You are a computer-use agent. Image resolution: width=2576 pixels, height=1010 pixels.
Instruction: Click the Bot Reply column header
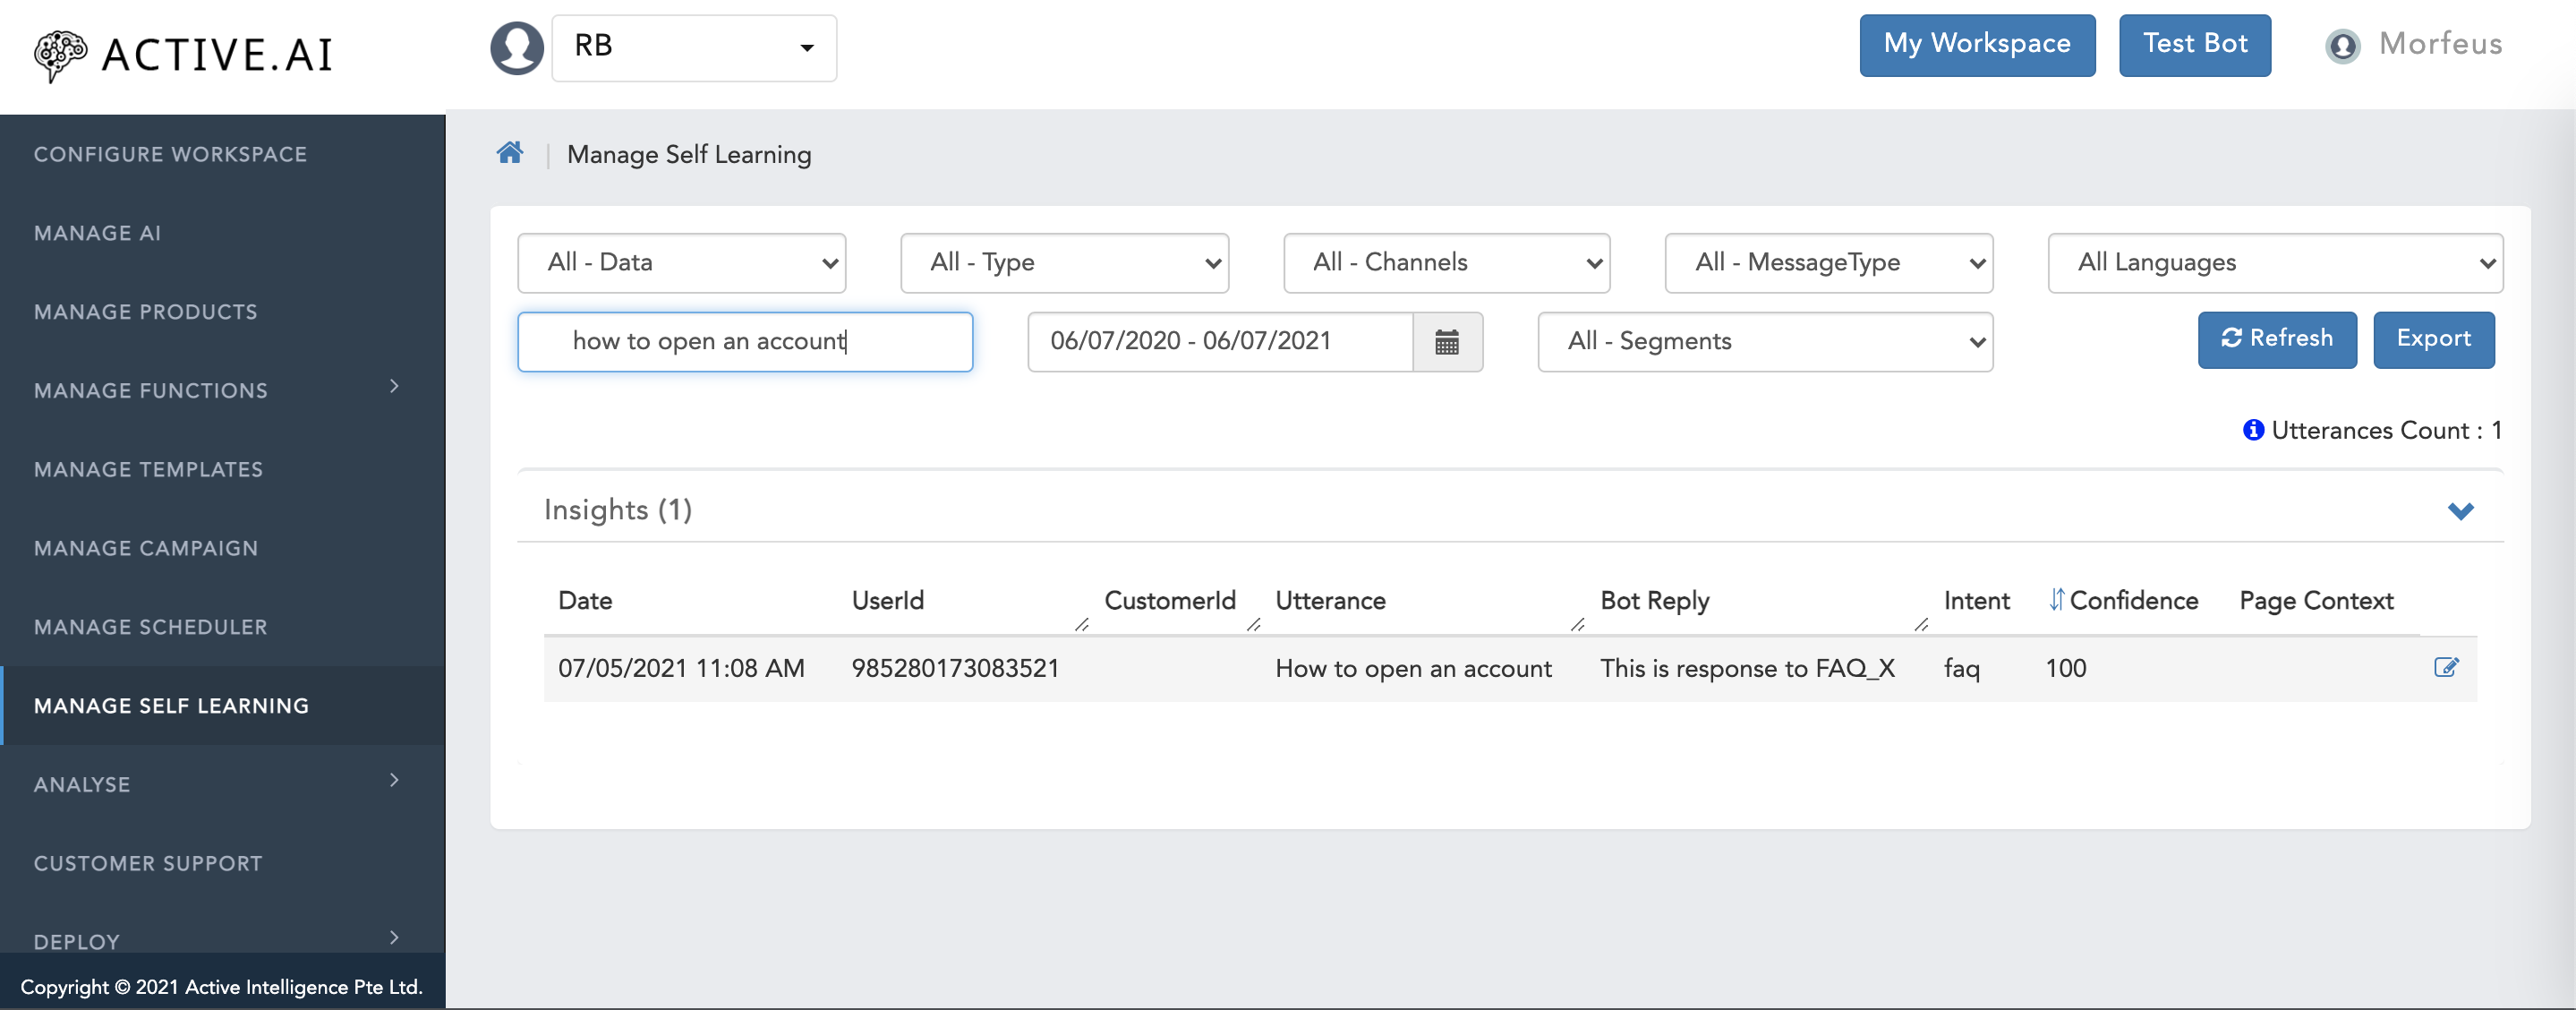pos(1655,601)
